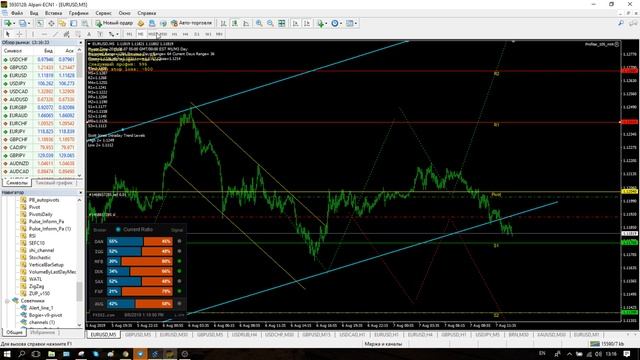The width and height of the screenshot is (640, 360).
Task: Select the text label tool
Action: click(100, 34)
